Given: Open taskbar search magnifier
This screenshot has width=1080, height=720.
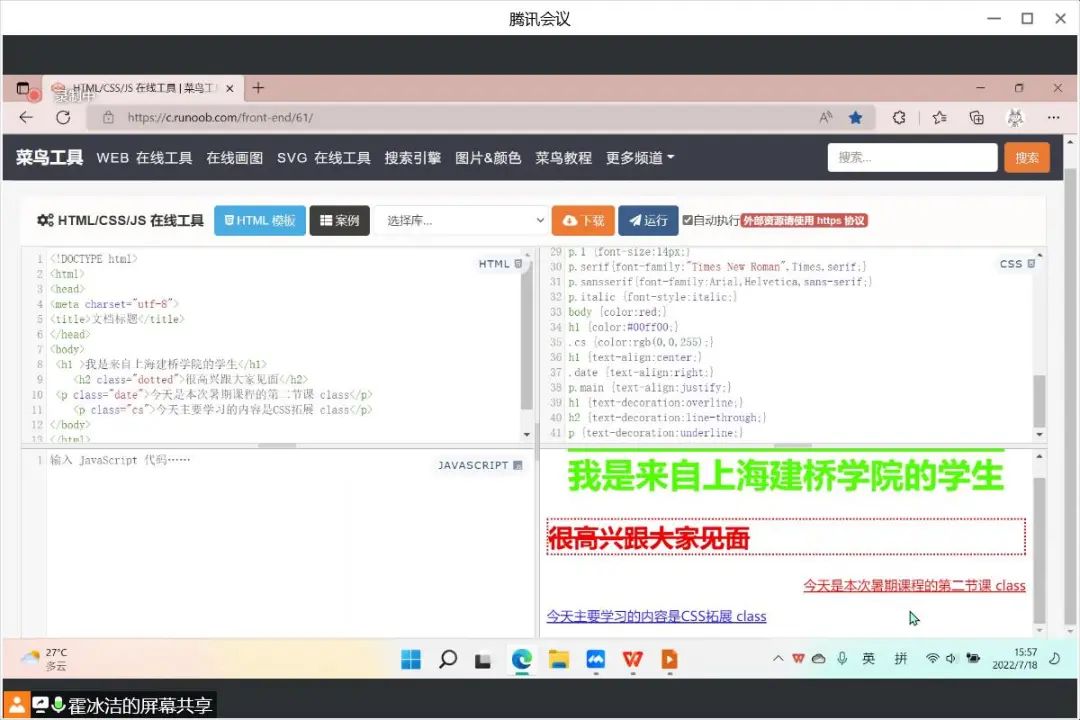Looking at the screenshot, I should pos(448,659).
